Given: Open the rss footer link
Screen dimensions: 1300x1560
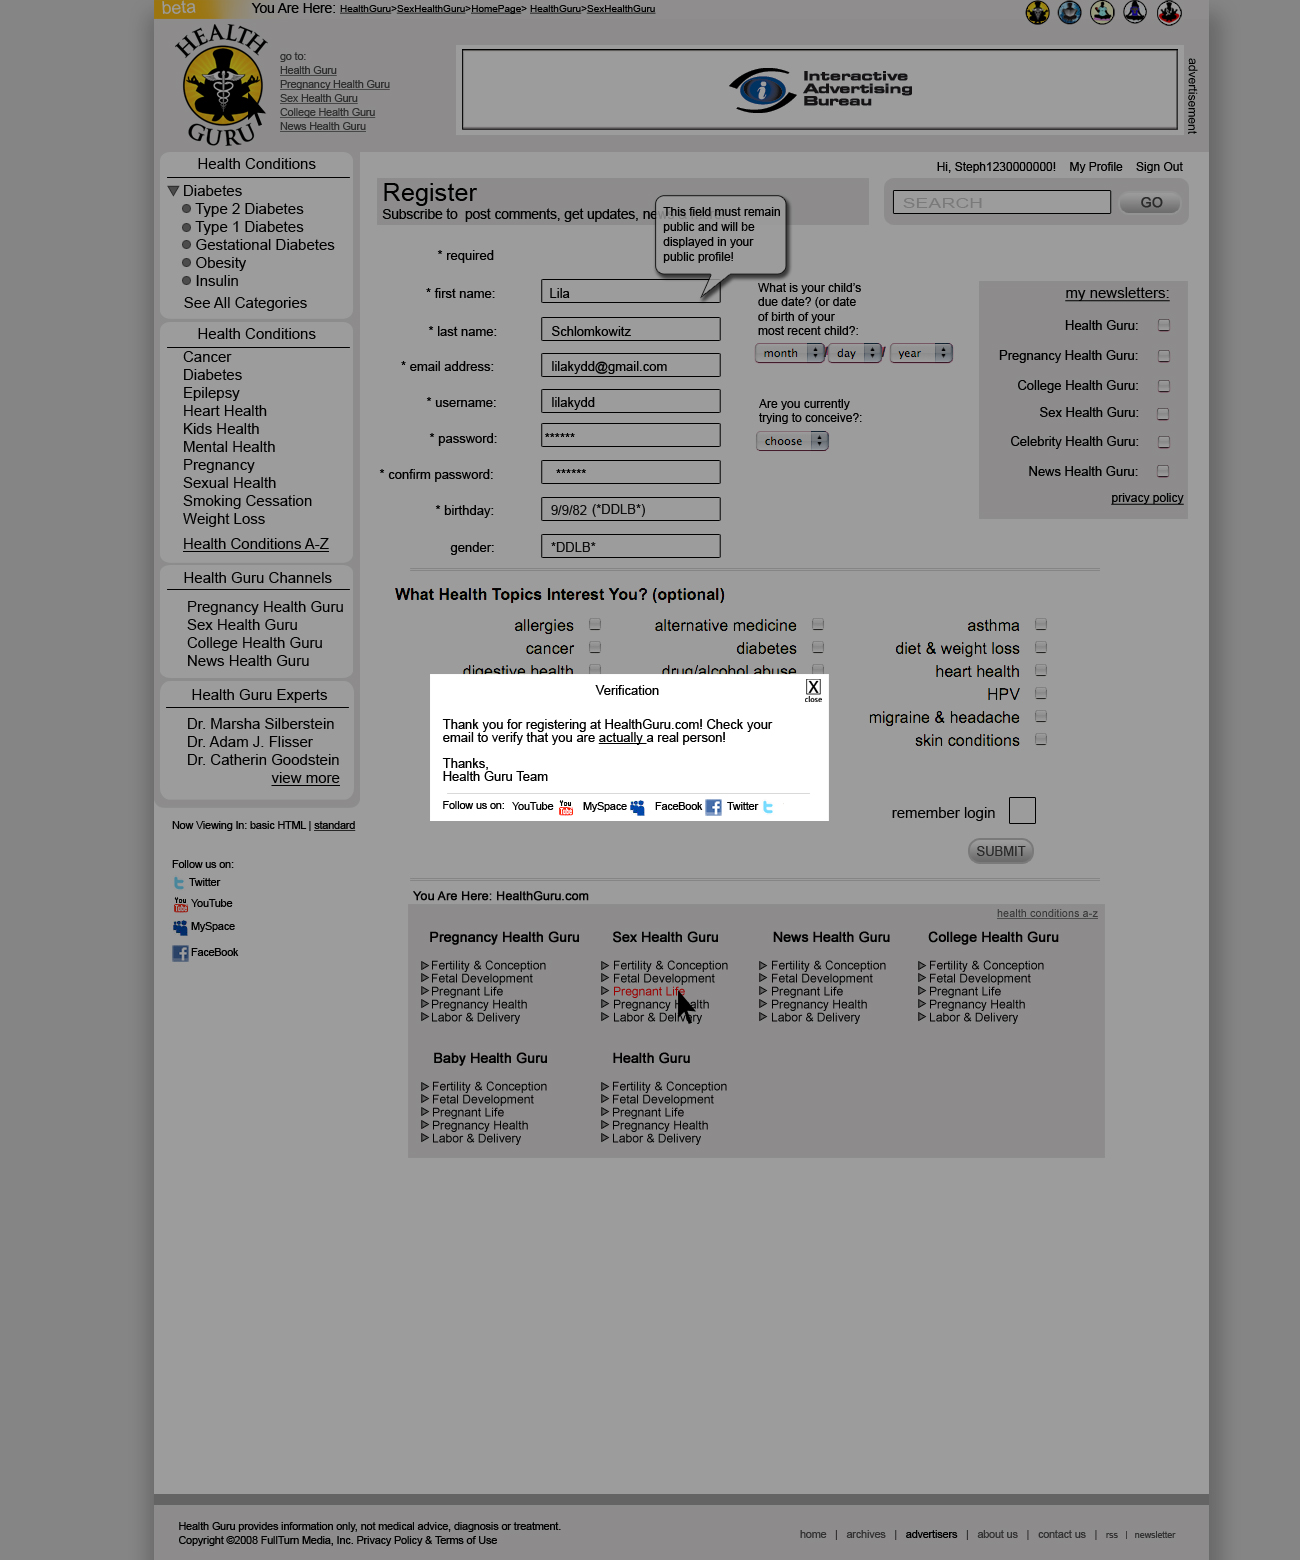Looking at the screenshot, I should [x=1111, y=1535].
